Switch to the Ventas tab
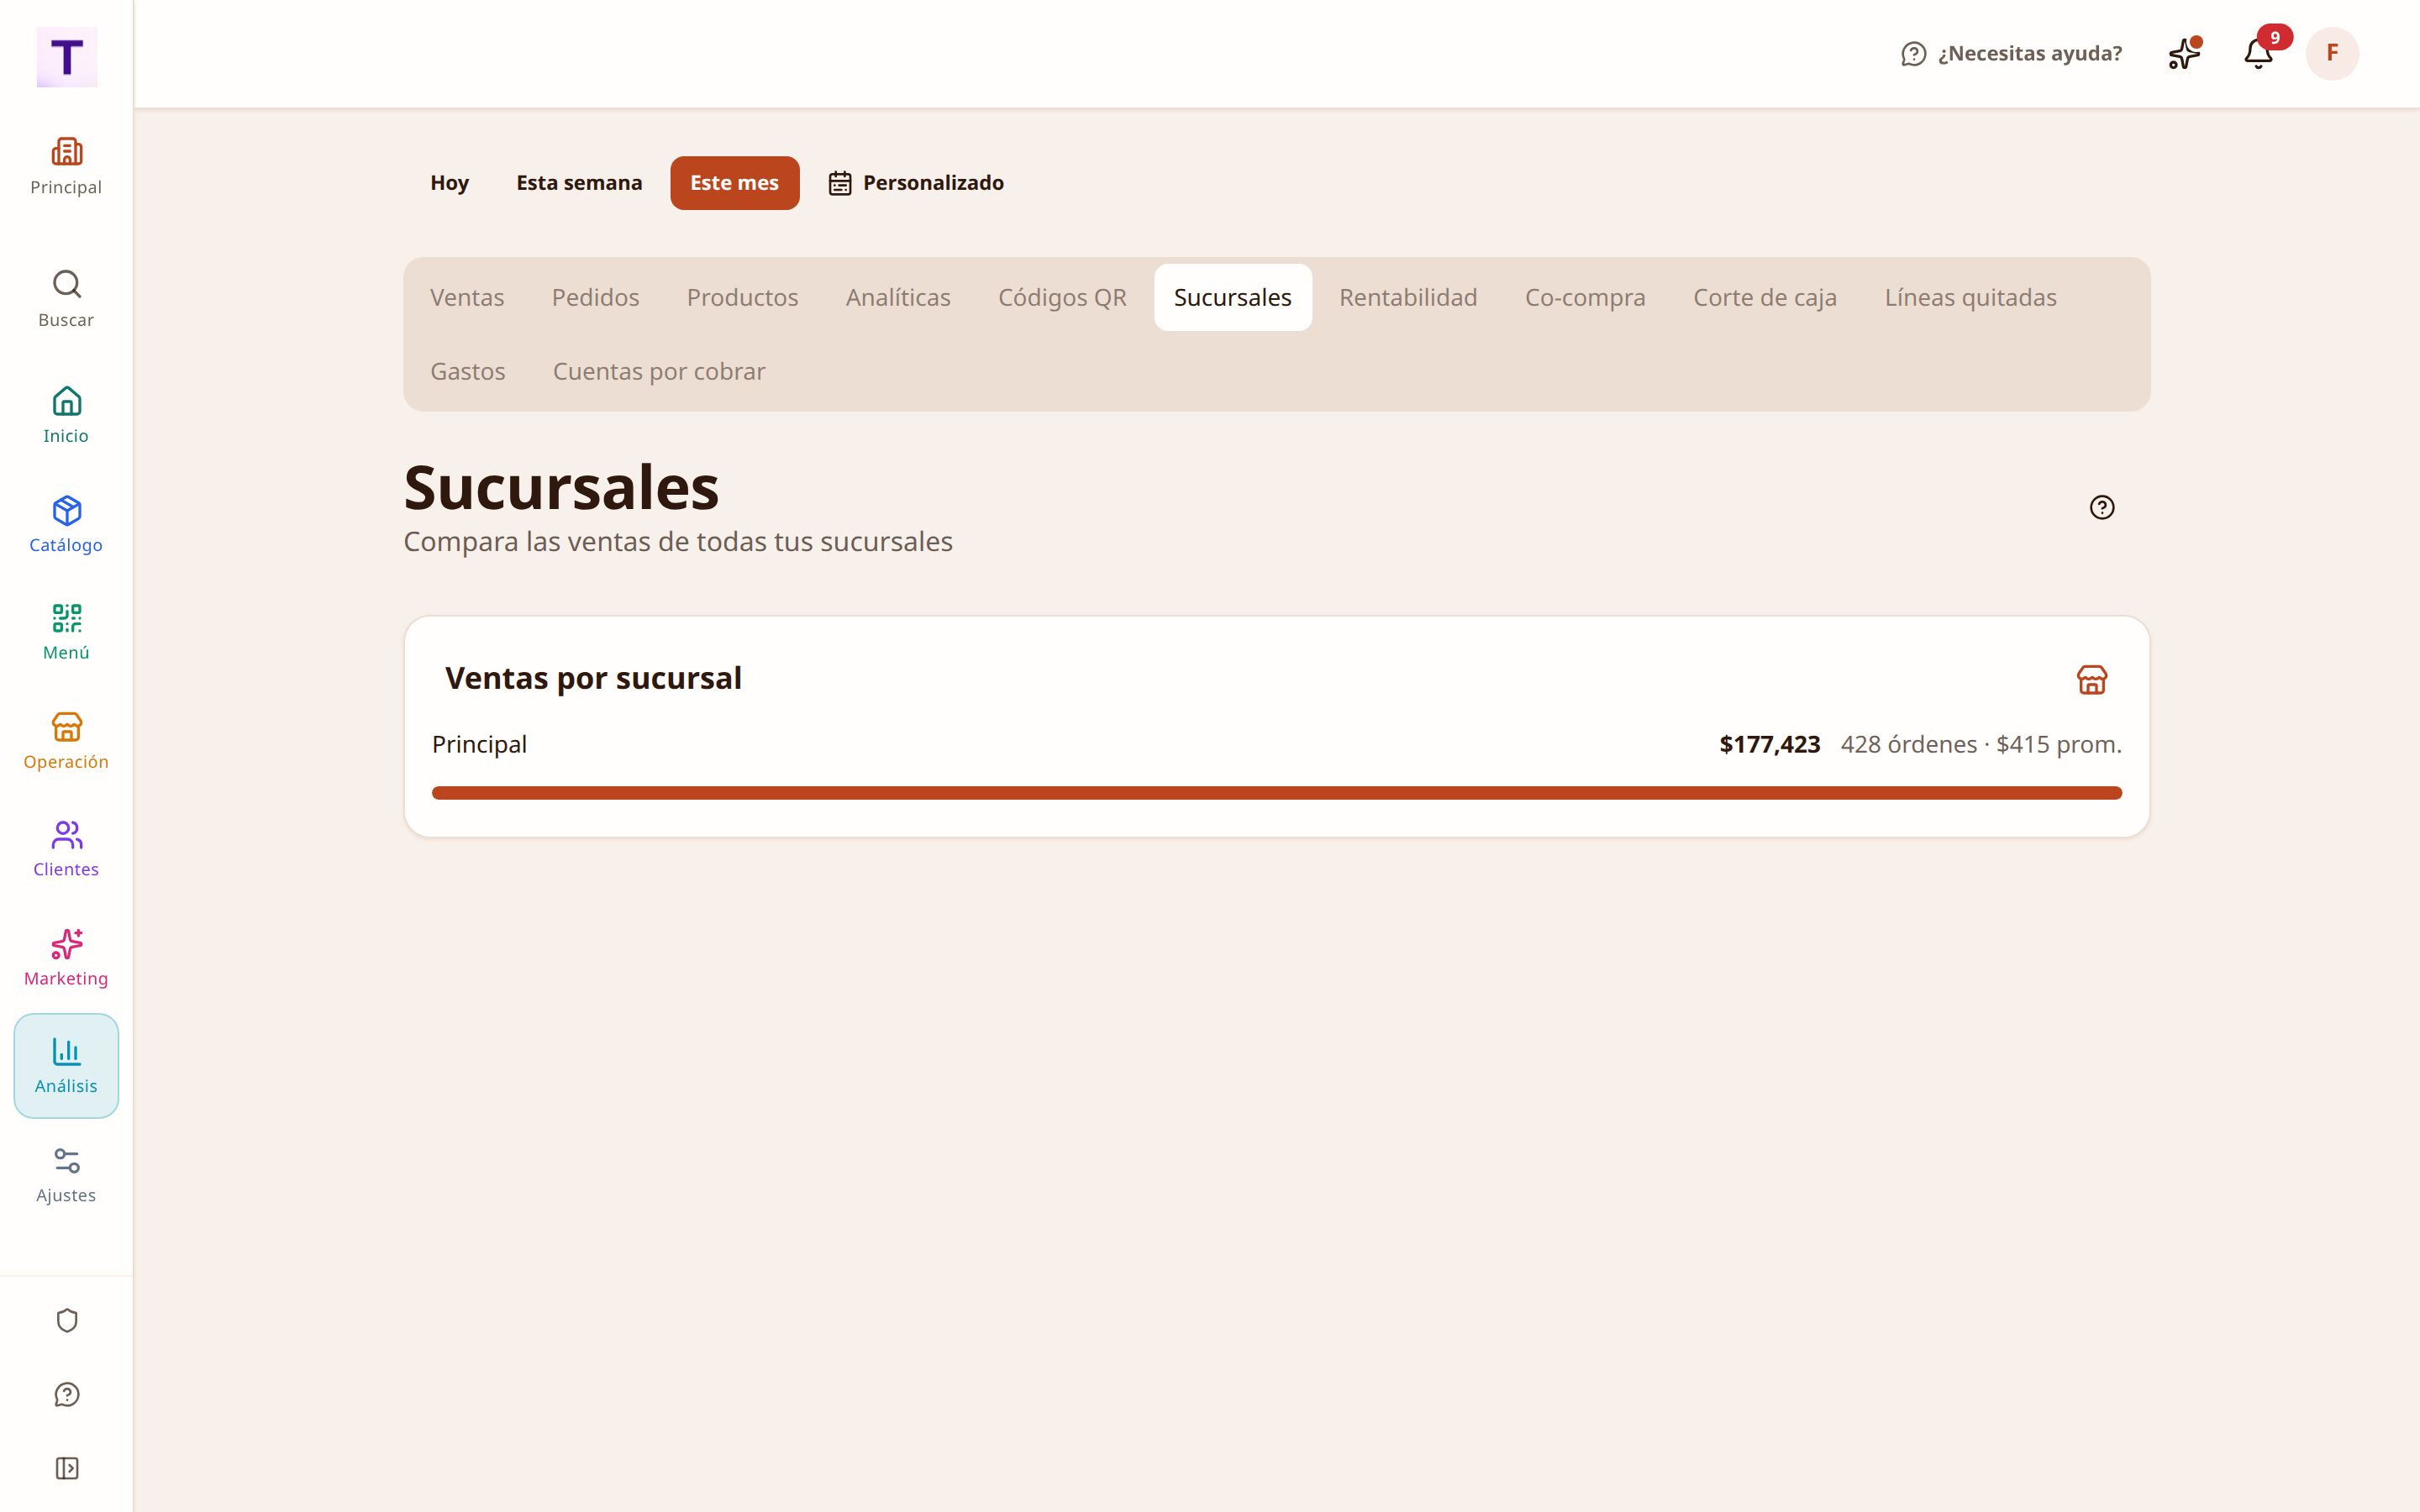This screenshot has width=2420, height=1512. [467, 297]
